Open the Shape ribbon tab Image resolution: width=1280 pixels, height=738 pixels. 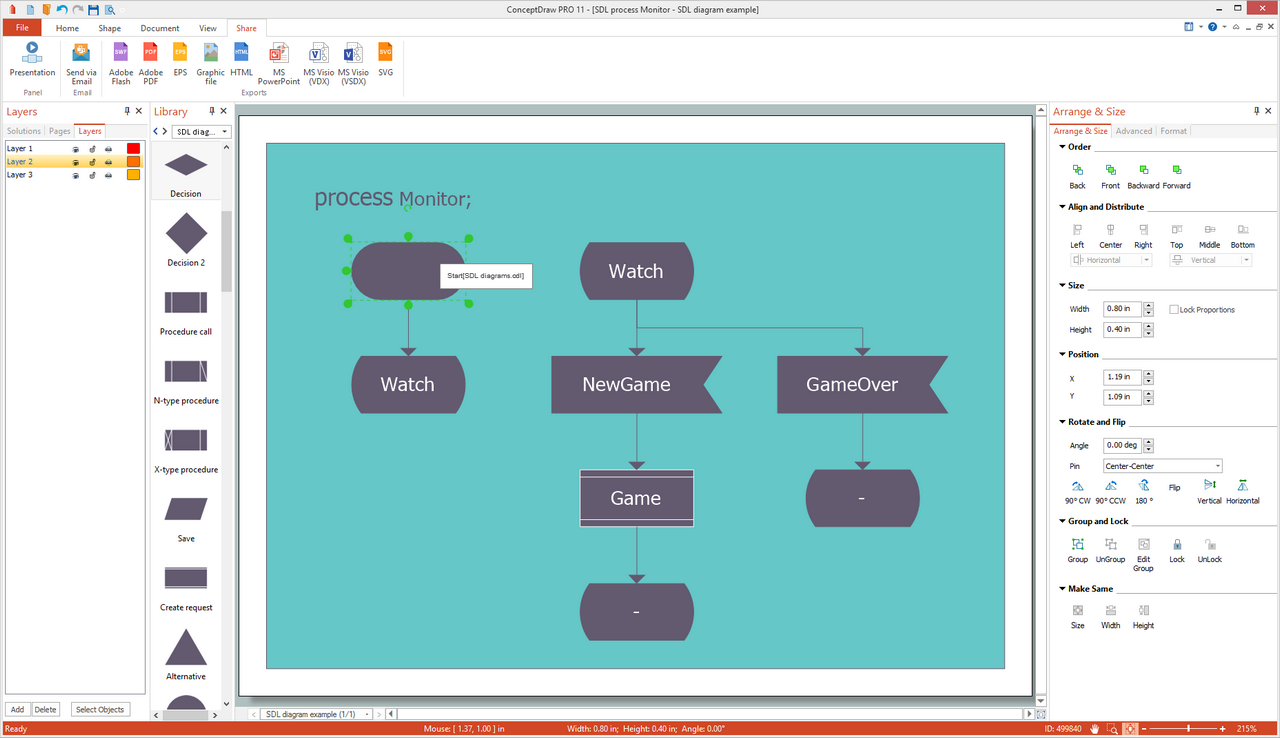(x=109, y=28)
